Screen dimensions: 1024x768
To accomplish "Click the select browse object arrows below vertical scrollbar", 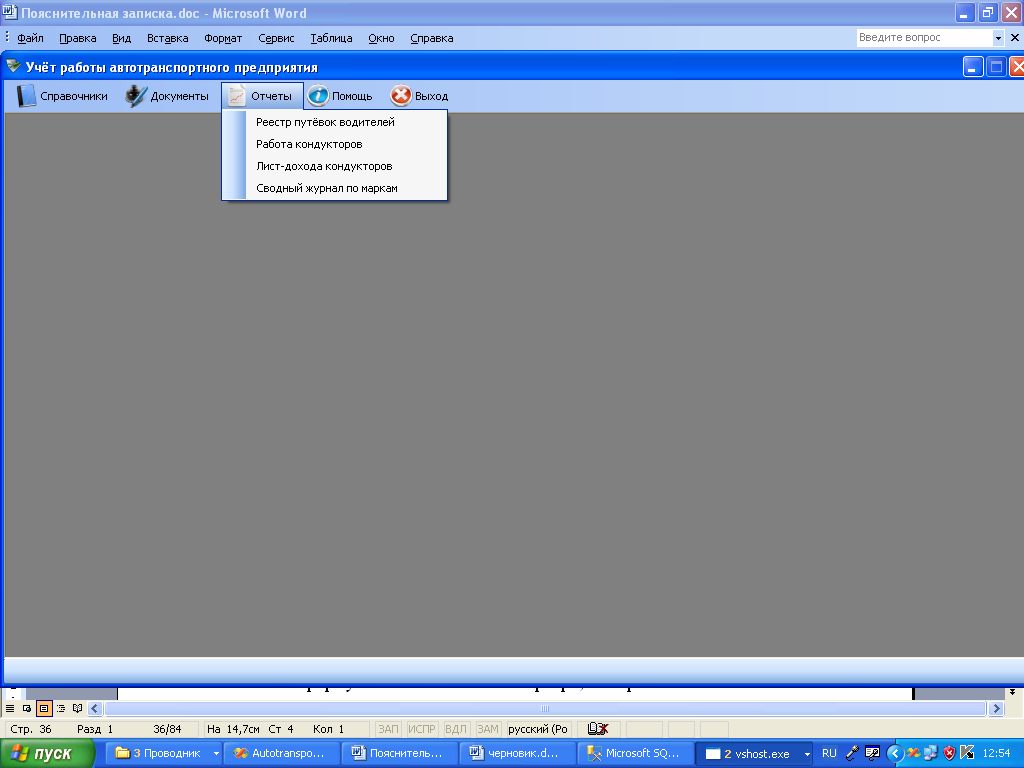I will click(x=1012, y=692).
